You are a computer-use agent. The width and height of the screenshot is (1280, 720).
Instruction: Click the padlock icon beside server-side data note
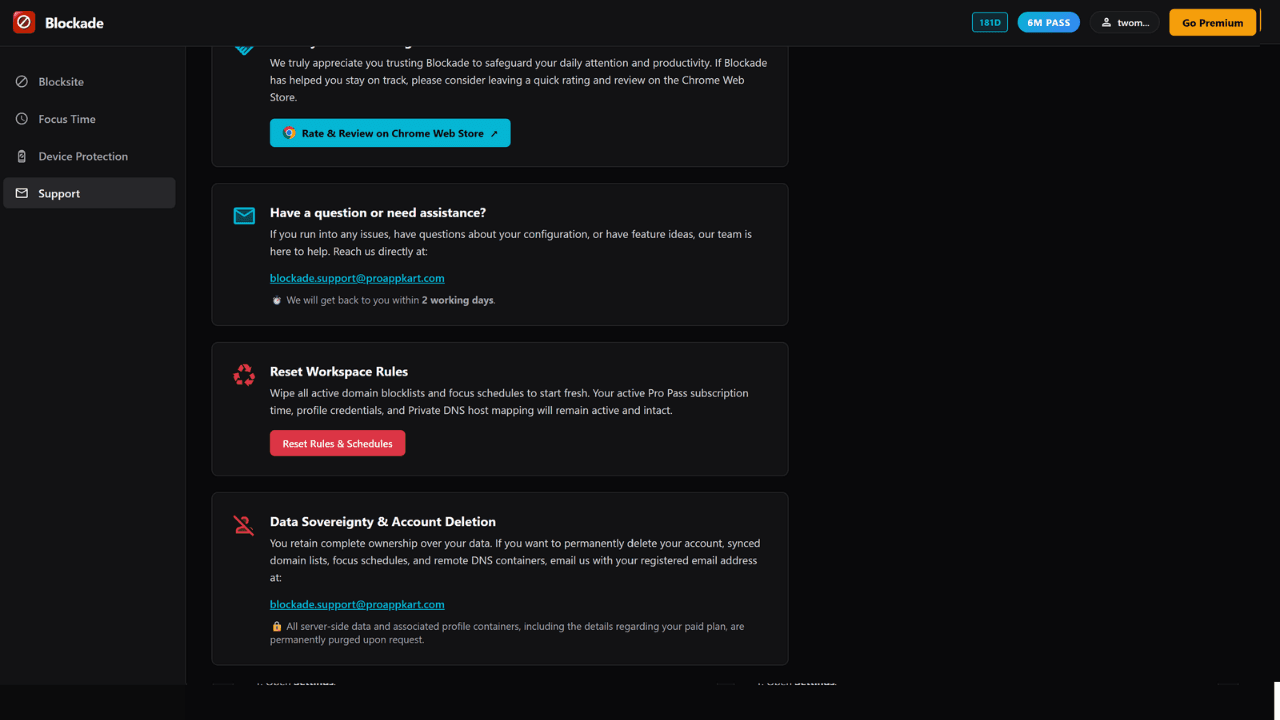(x=277, y=627)
